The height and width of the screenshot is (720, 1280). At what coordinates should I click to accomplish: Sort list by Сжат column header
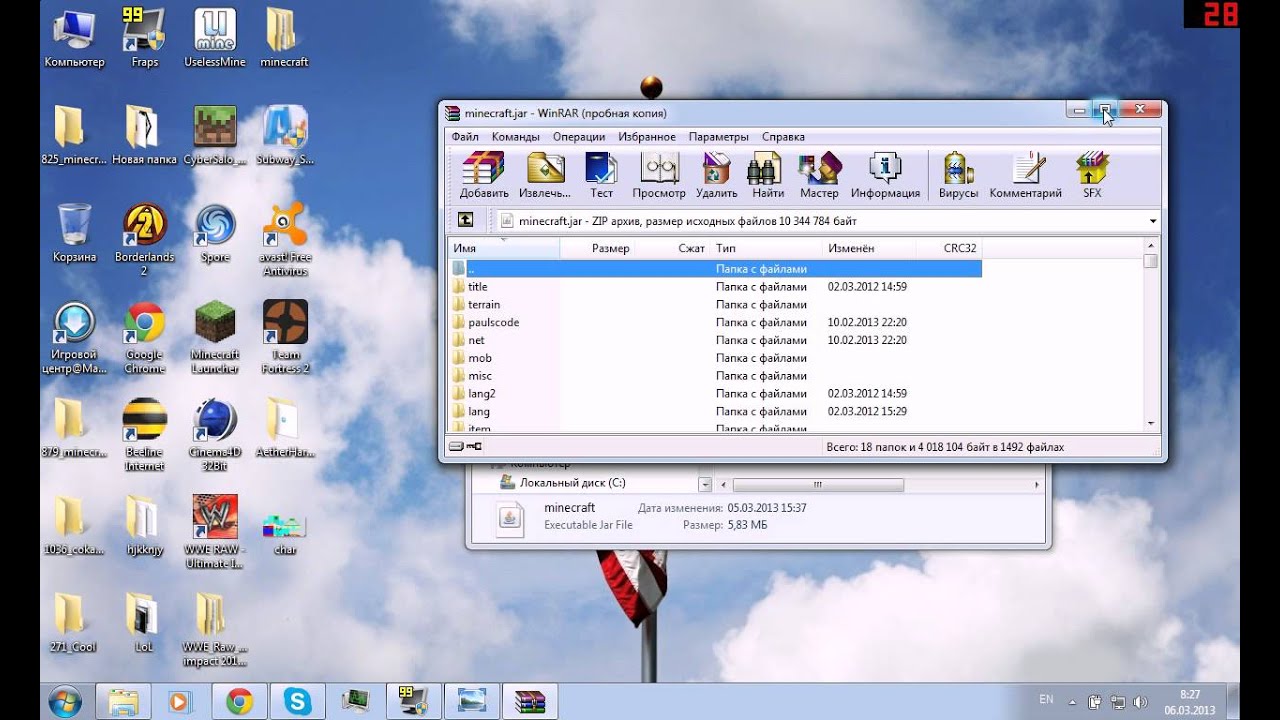[x=672, y=248]
